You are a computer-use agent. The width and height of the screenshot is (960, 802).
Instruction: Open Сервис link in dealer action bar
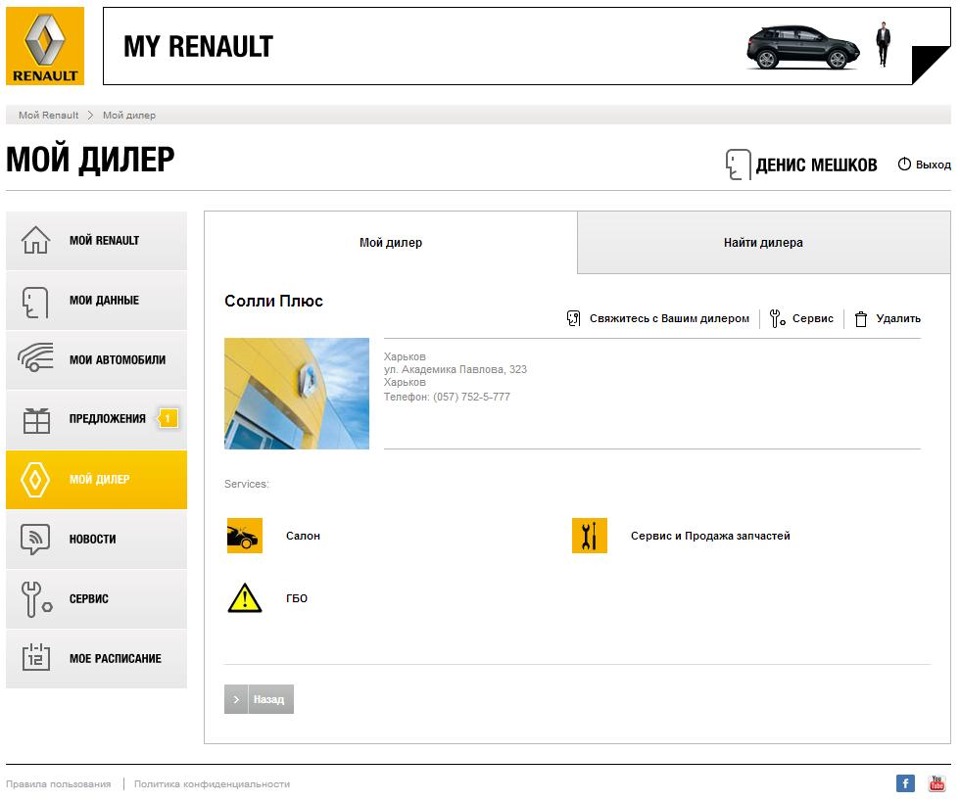click(812, 318)
